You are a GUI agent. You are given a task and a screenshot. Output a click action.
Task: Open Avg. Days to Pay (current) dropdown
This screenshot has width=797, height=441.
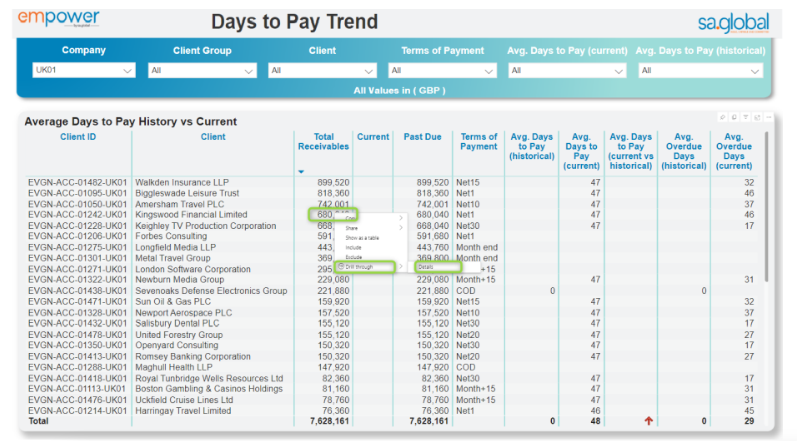(567, 71)
